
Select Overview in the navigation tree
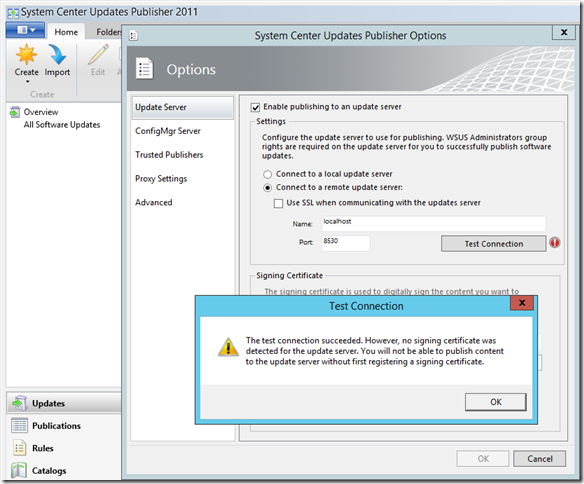click(x=41, y=112)
